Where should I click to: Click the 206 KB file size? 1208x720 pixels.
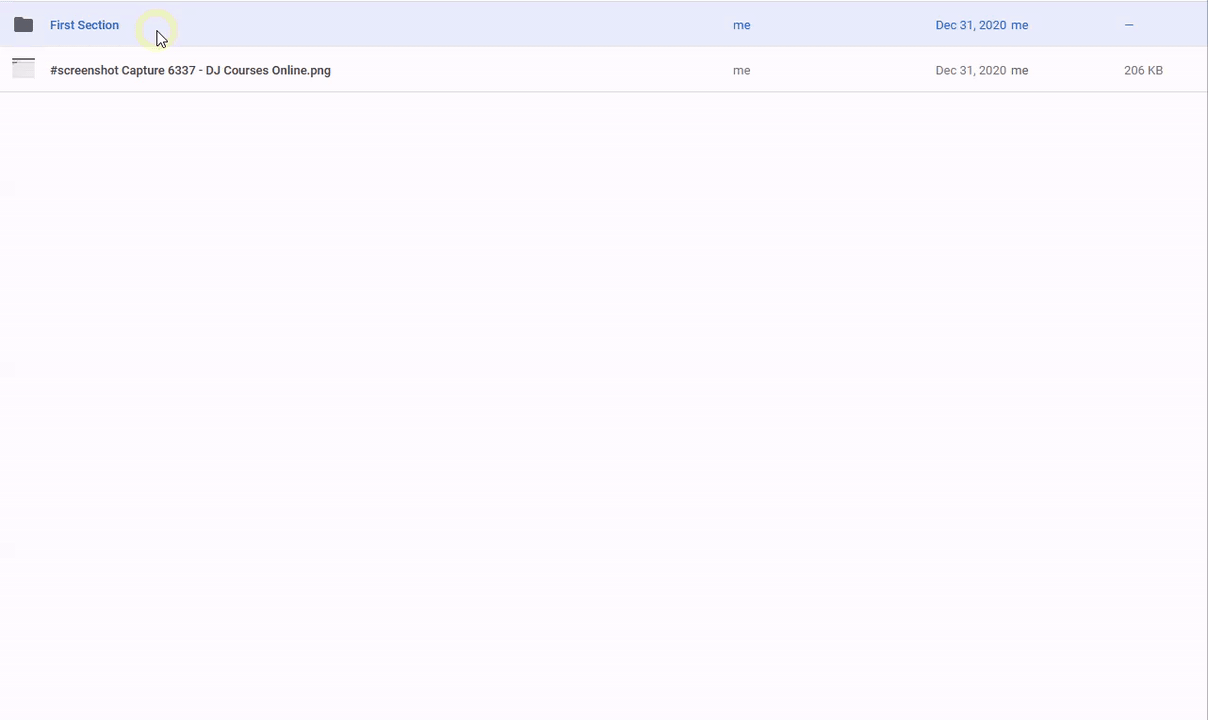click(x=1143, y=70)
